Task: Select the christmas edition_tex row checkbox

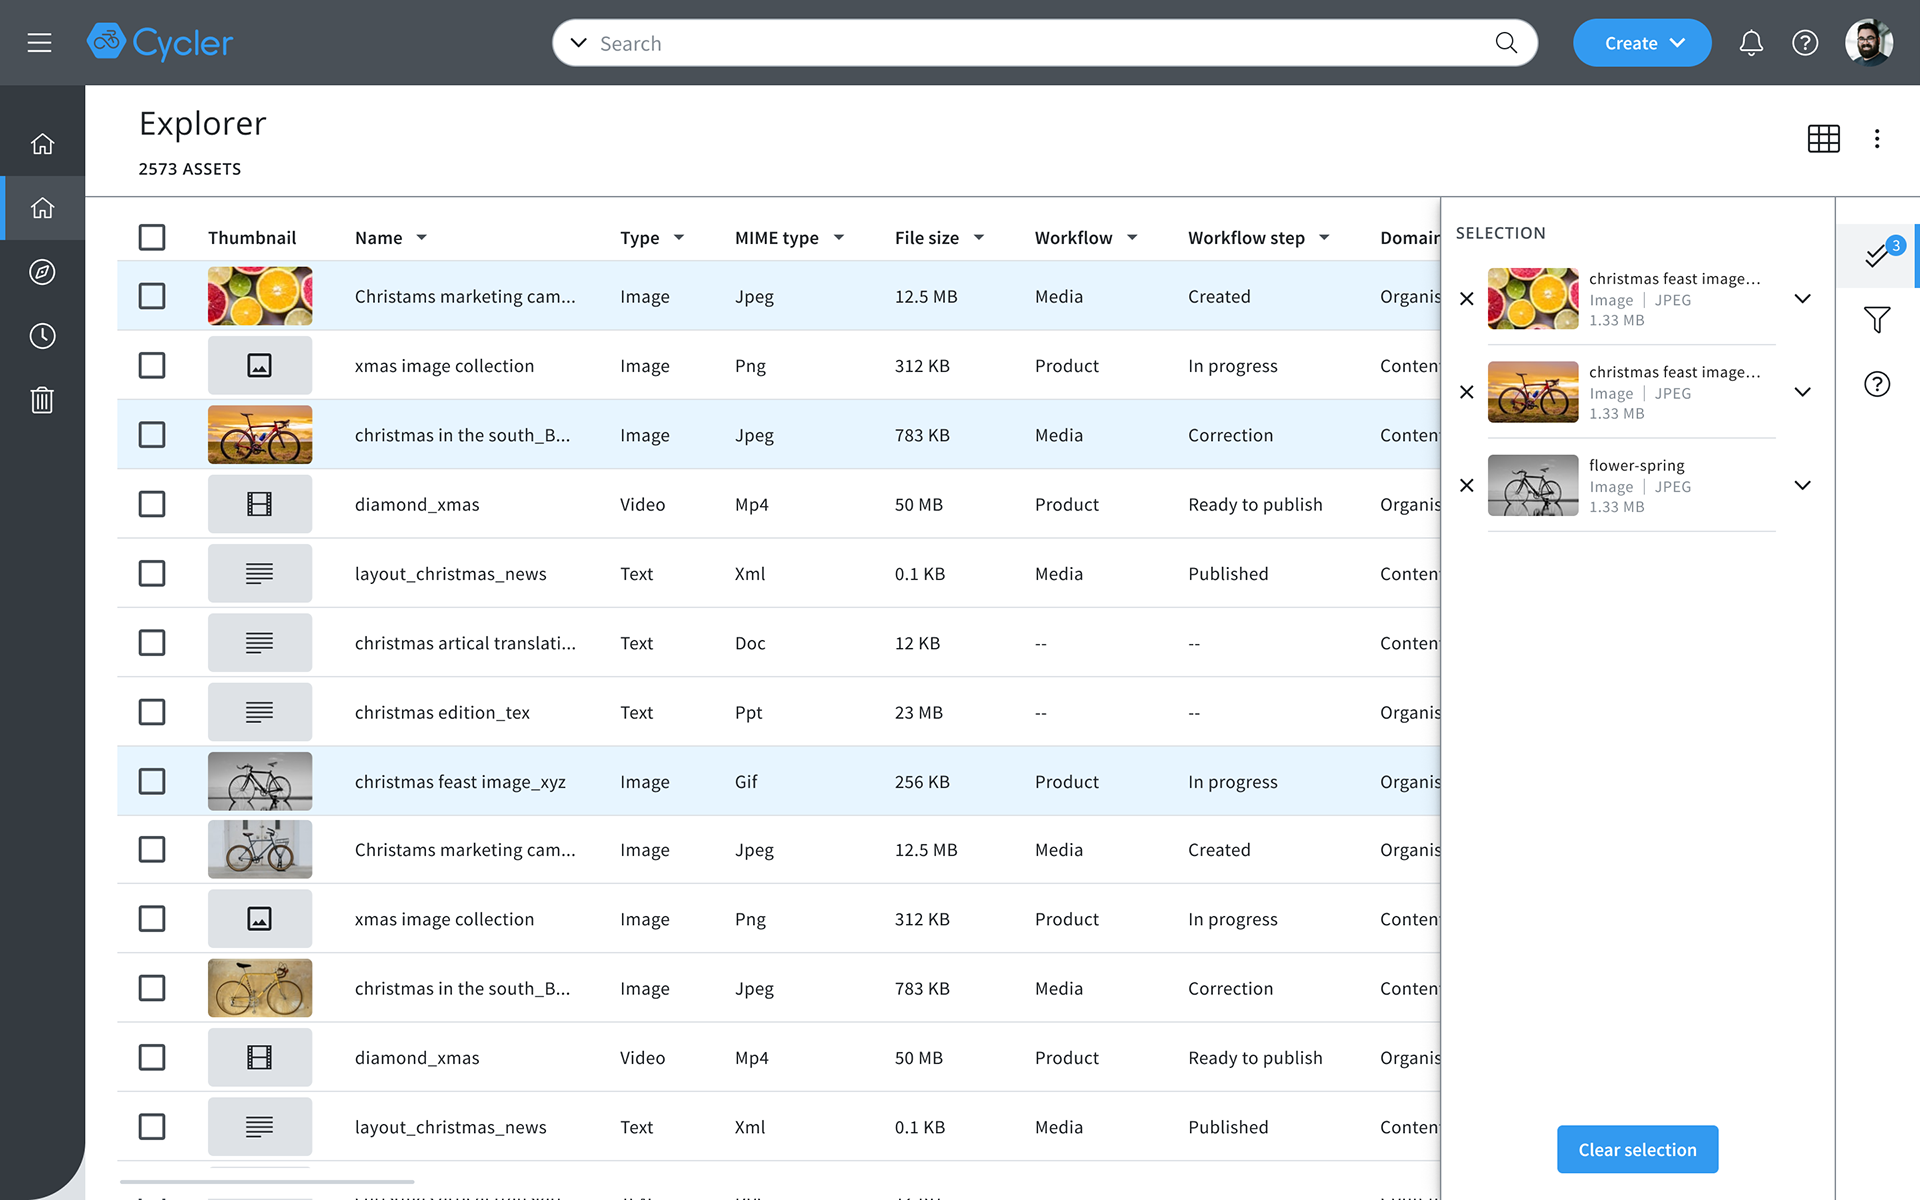Action: pos(152,712)
